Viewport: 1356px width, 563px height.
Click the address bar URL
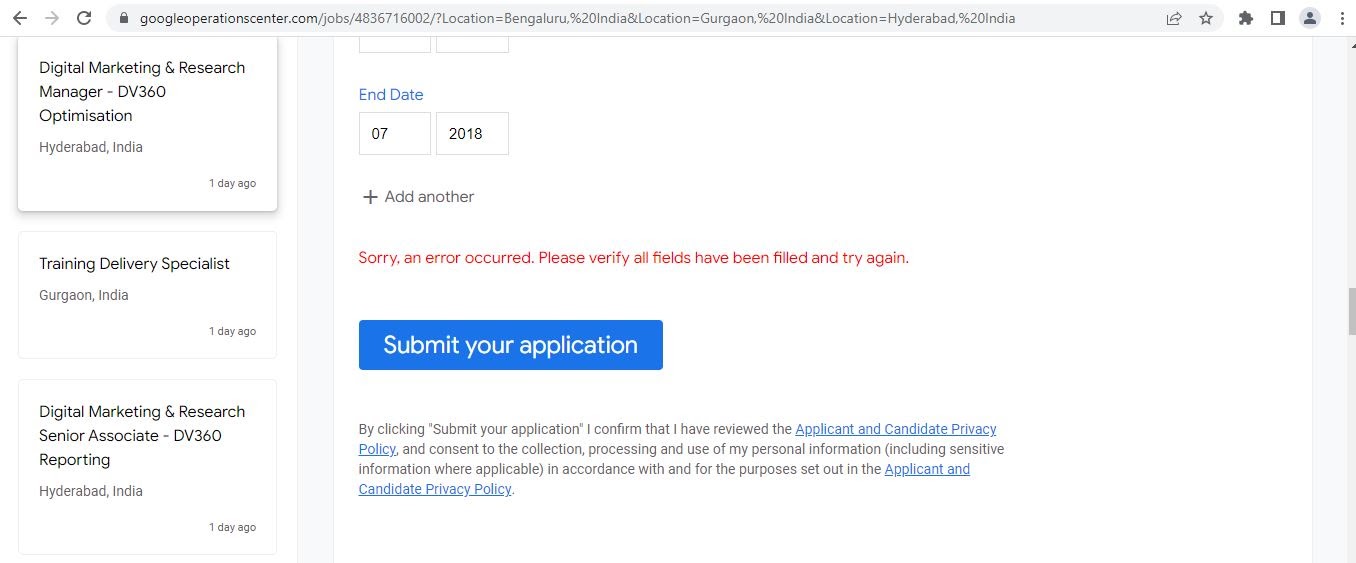(x=577, y=18)
